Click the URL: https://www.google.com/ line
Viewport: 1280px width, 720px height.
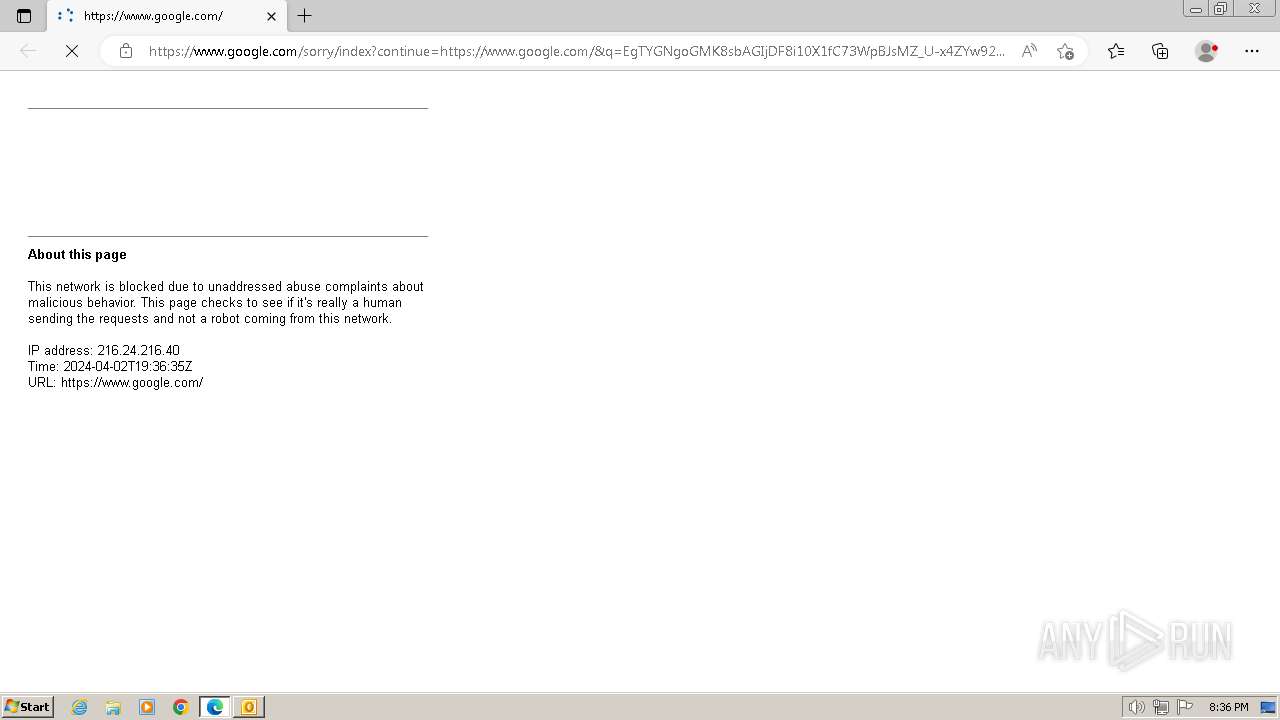[x=116, y=382]
